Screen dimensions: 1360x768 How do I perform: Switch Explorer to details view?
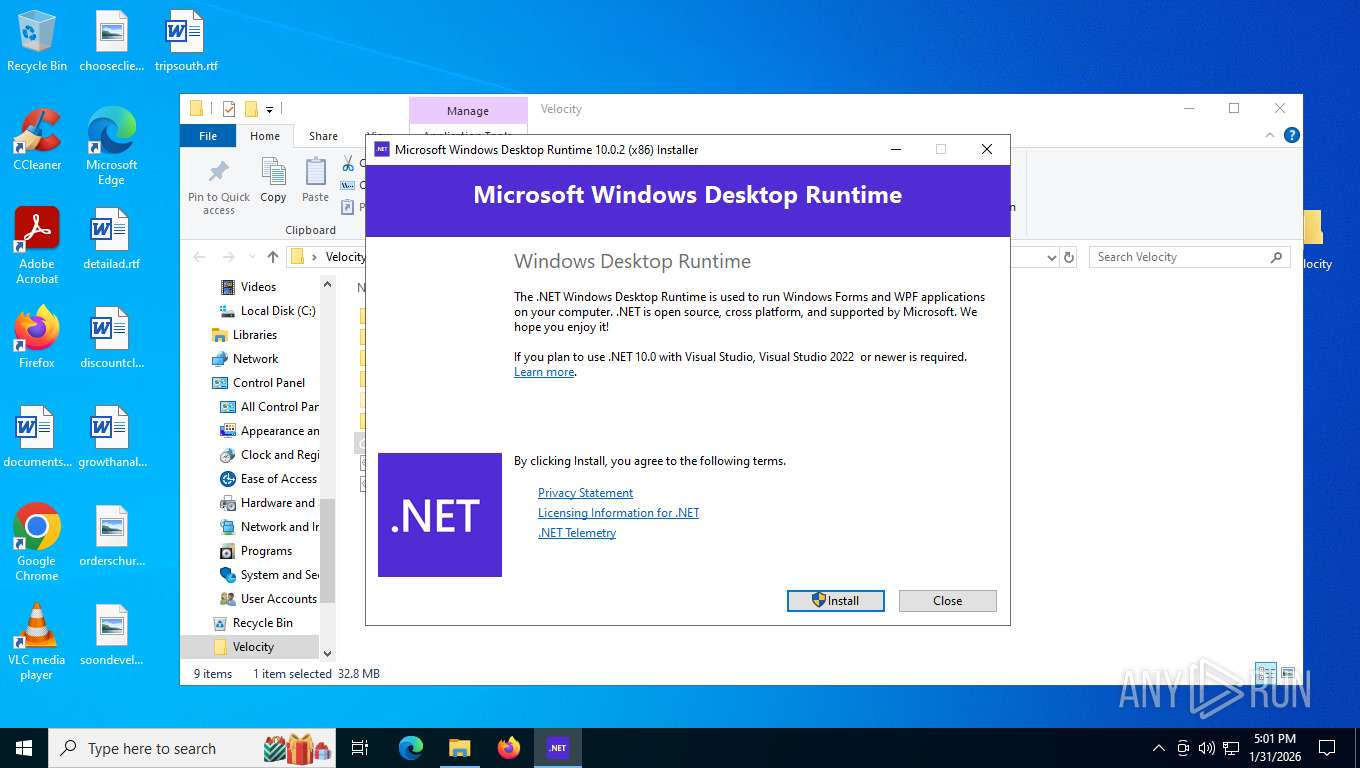pos(1266,673)
